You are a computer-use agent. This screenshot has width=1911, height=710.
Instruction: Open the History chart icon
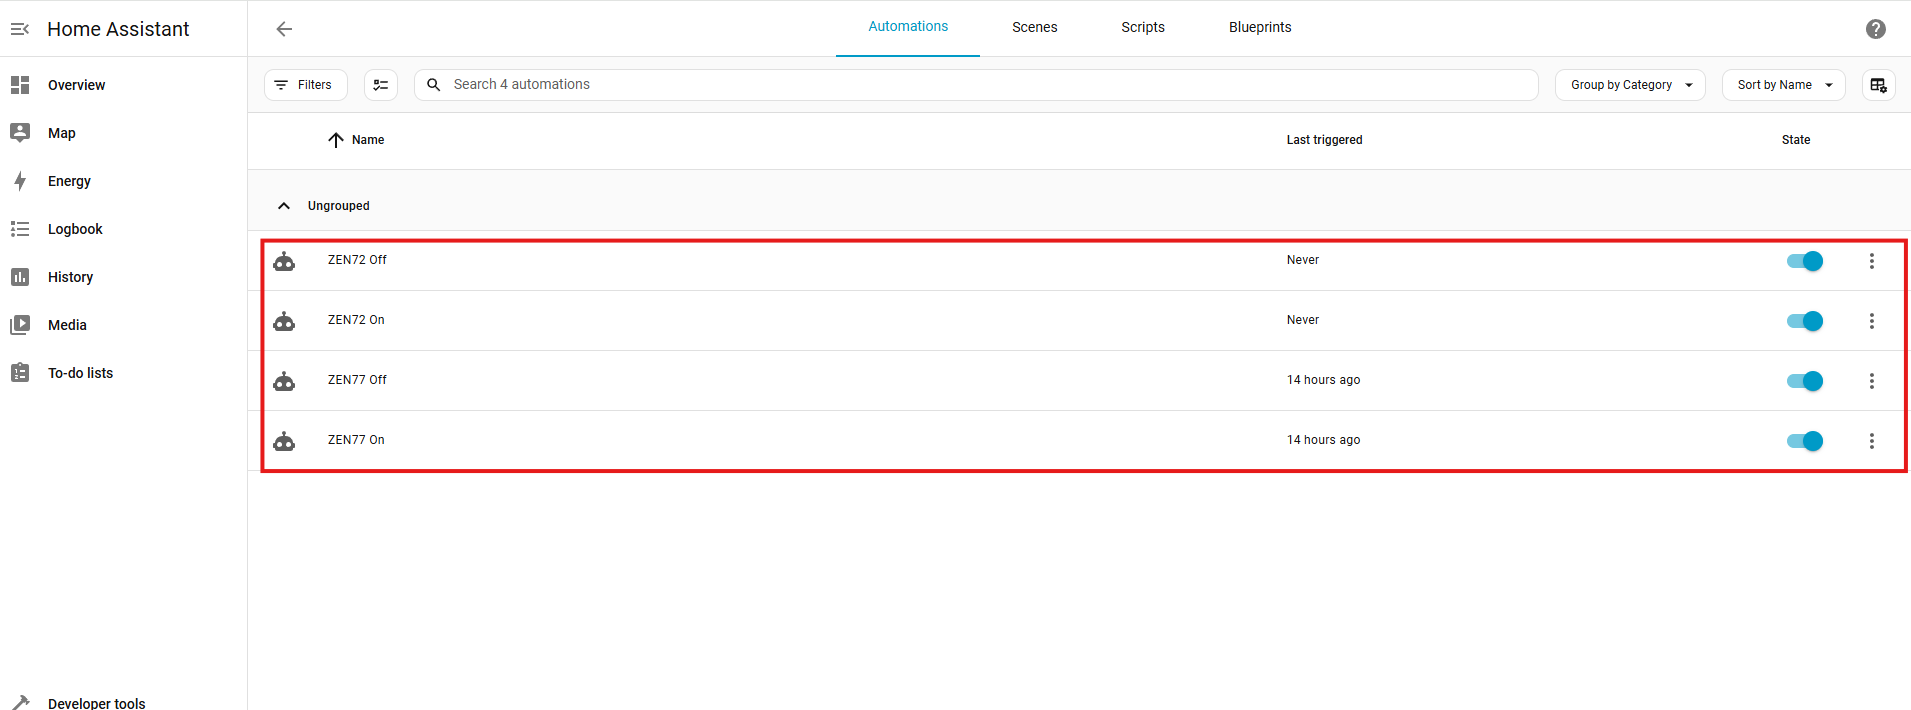coord(20,277)
